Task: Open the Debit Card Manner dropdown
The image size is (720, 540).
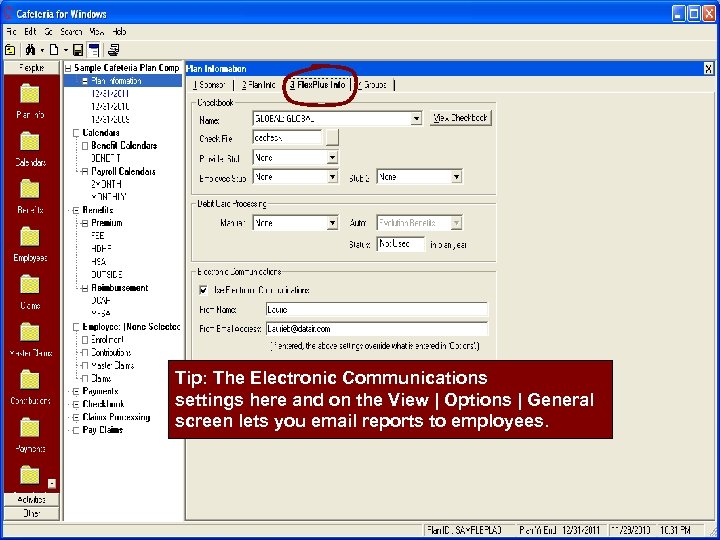Action: pyautogui.click(x=332, y=223)
